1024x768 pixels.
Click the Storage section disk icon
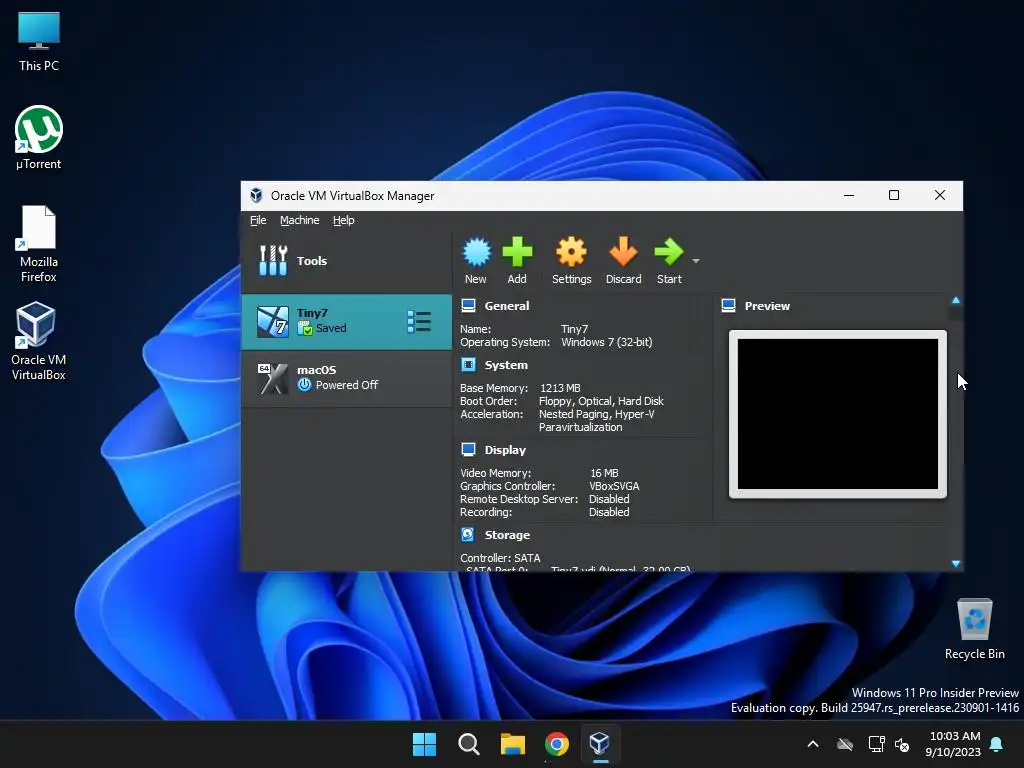468,534
